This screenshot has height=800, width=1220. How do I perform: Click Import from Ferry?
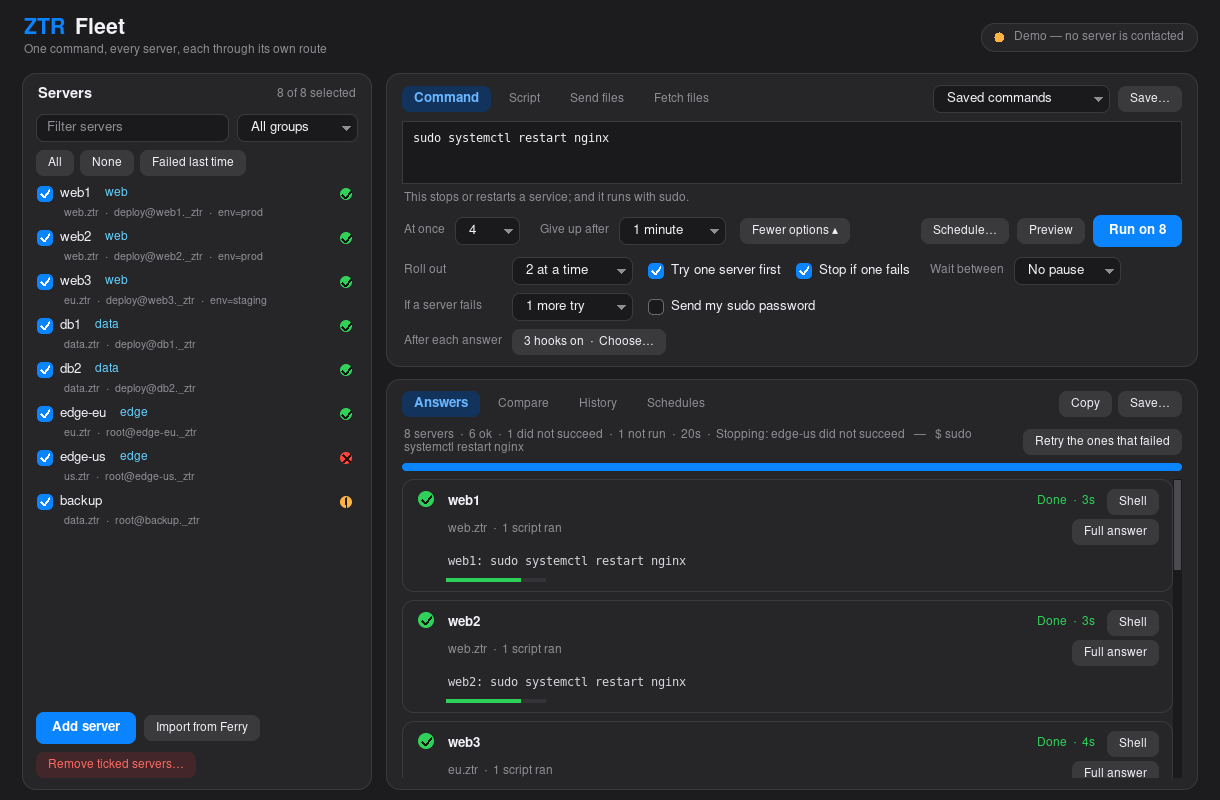click(x=202, y=728)
